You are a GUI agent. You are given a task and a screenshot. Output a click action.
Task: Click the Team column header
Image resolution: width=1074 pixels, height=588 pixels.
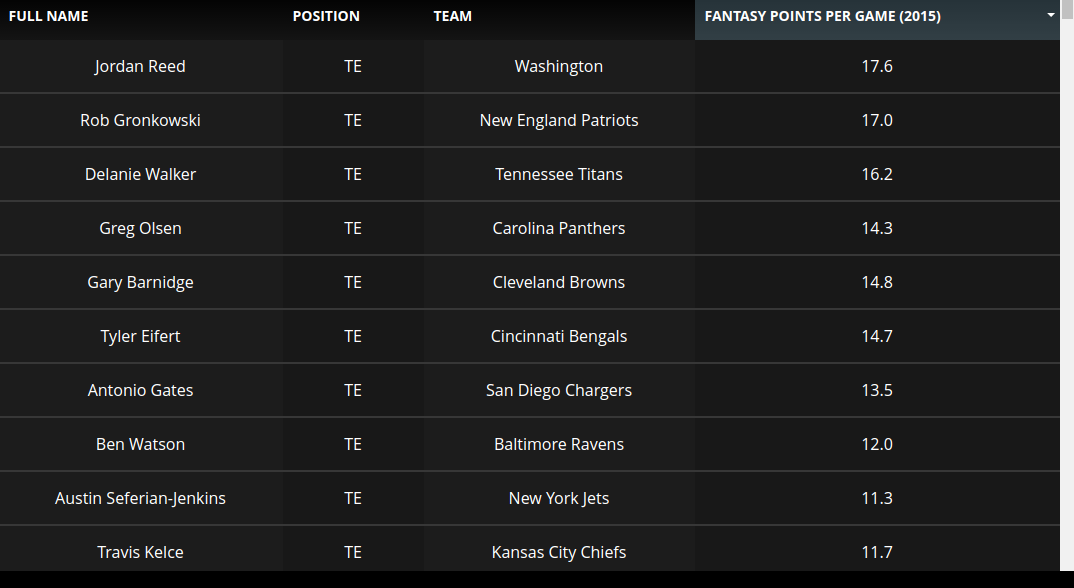click(x=452, y=16)
